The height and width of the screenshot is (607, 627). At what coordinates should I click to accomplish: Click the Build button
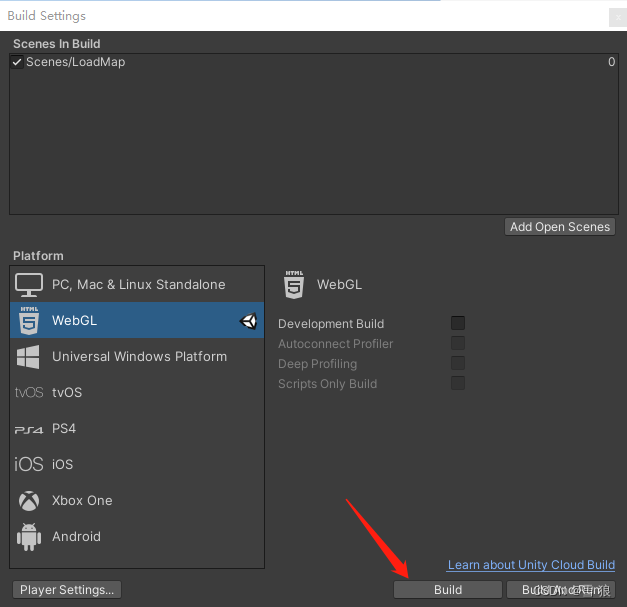448,590
